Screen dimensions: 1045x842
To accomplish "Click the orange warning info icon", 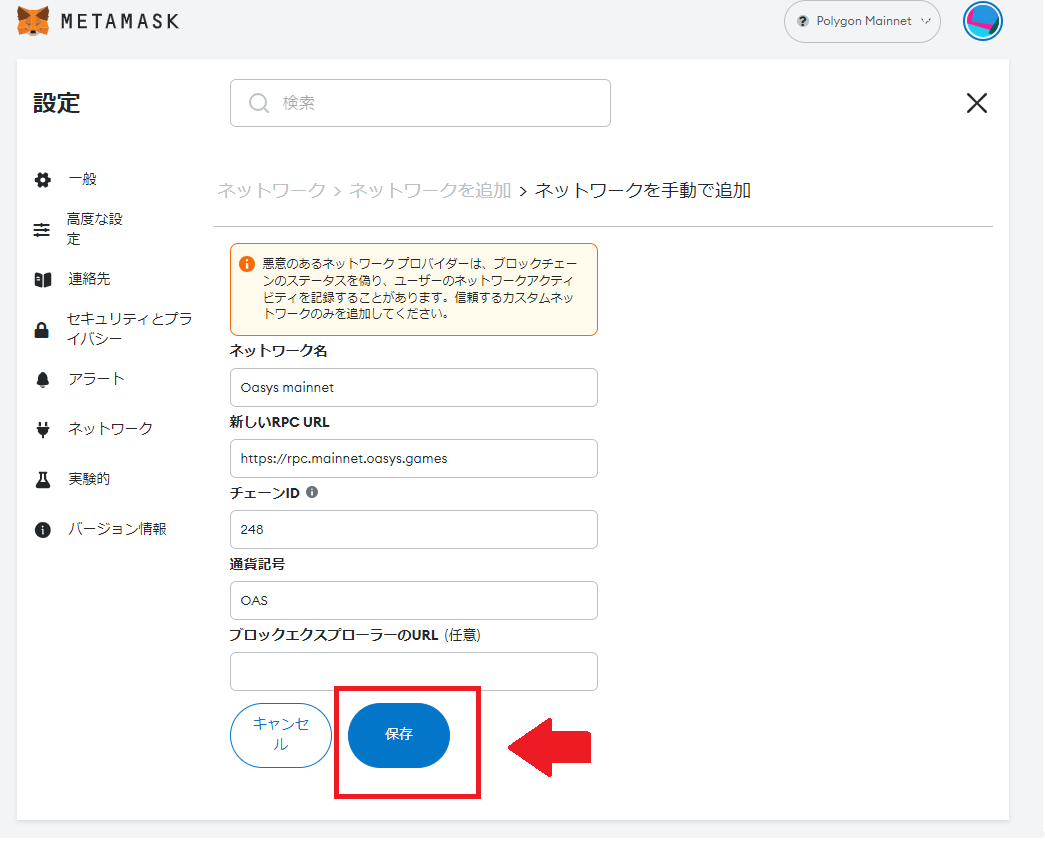I will [x=247, y=264].
